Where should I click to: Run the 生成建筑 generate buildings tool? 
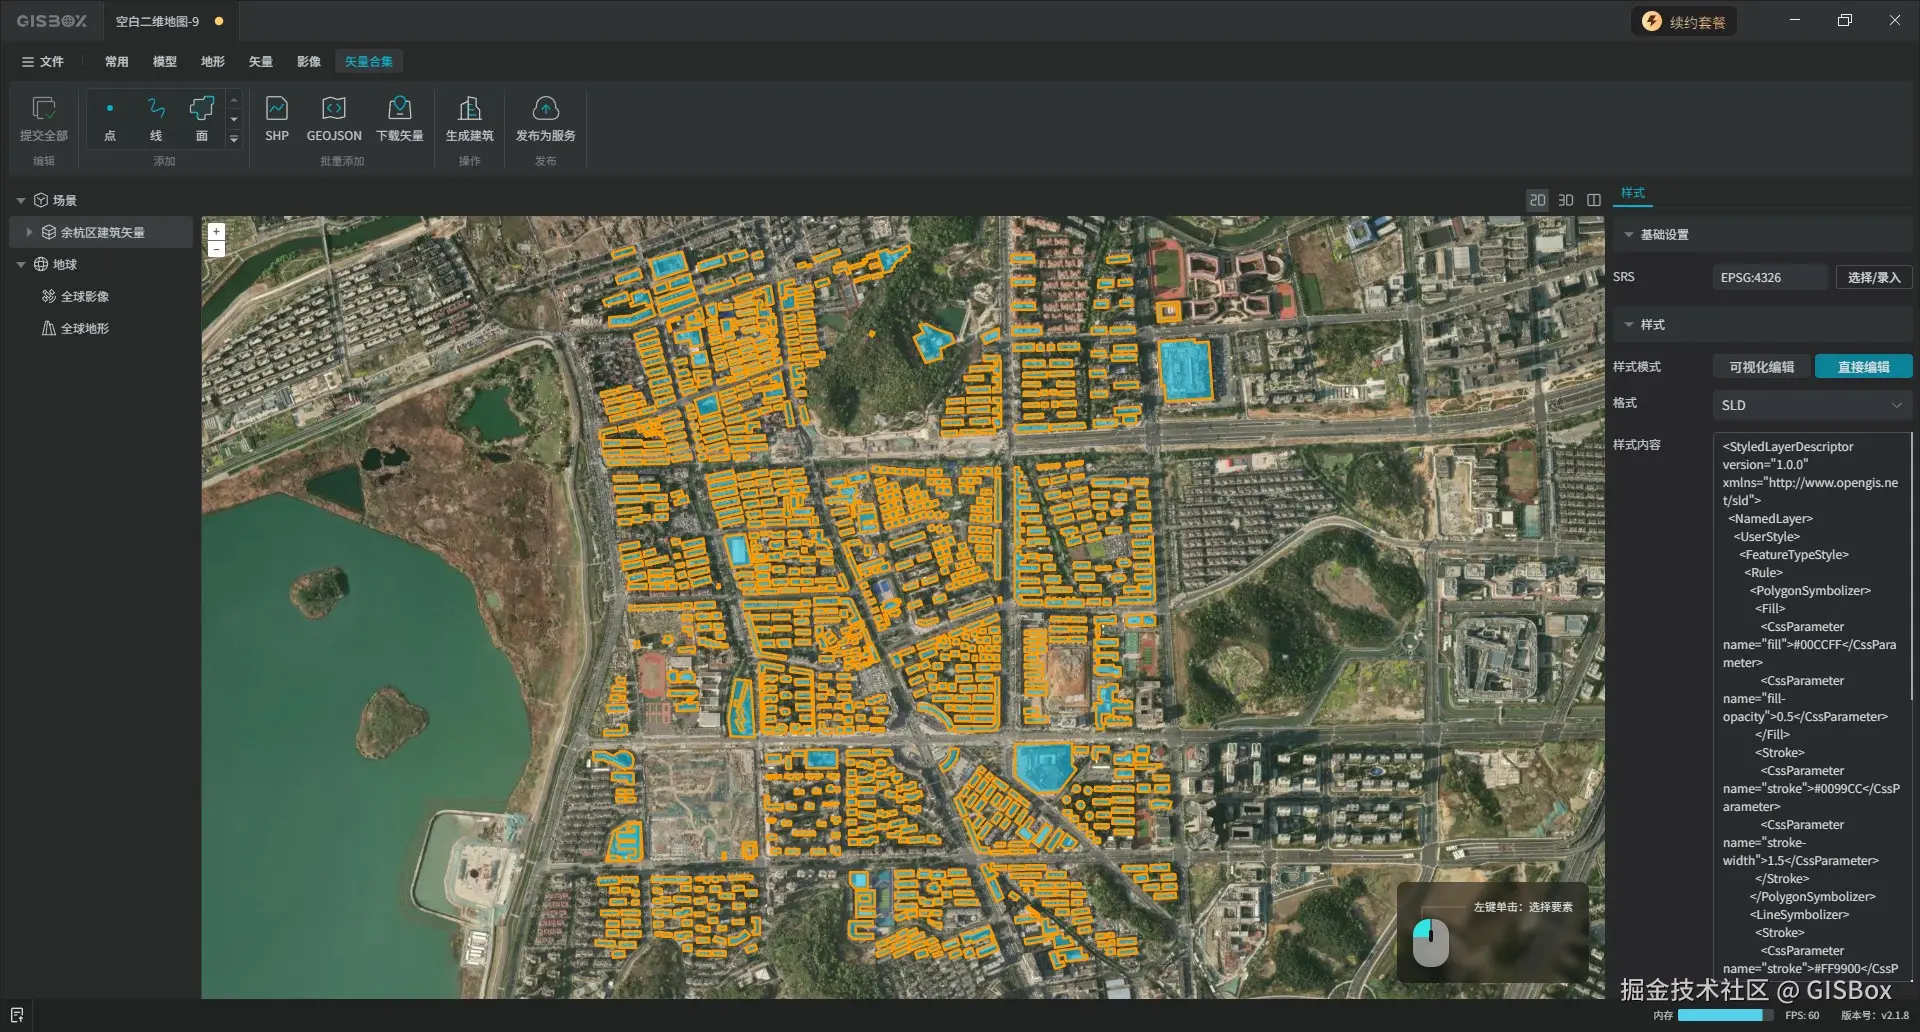click(x=469, y=118)
